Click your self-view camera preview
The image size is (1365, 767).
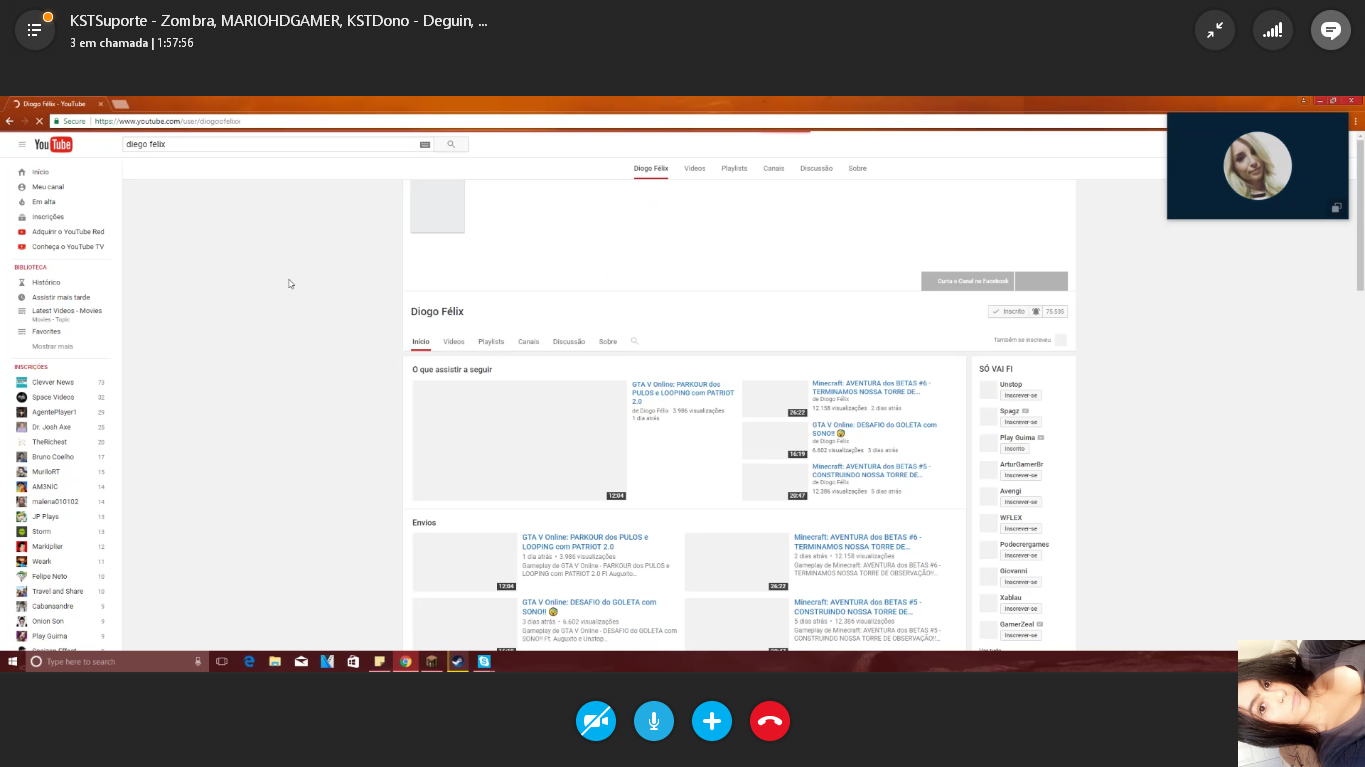point(1301,703)
